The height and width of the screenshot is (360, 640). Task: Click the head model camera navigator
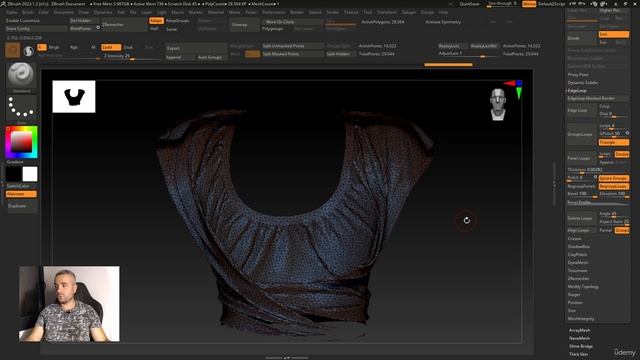pos(498,104)
